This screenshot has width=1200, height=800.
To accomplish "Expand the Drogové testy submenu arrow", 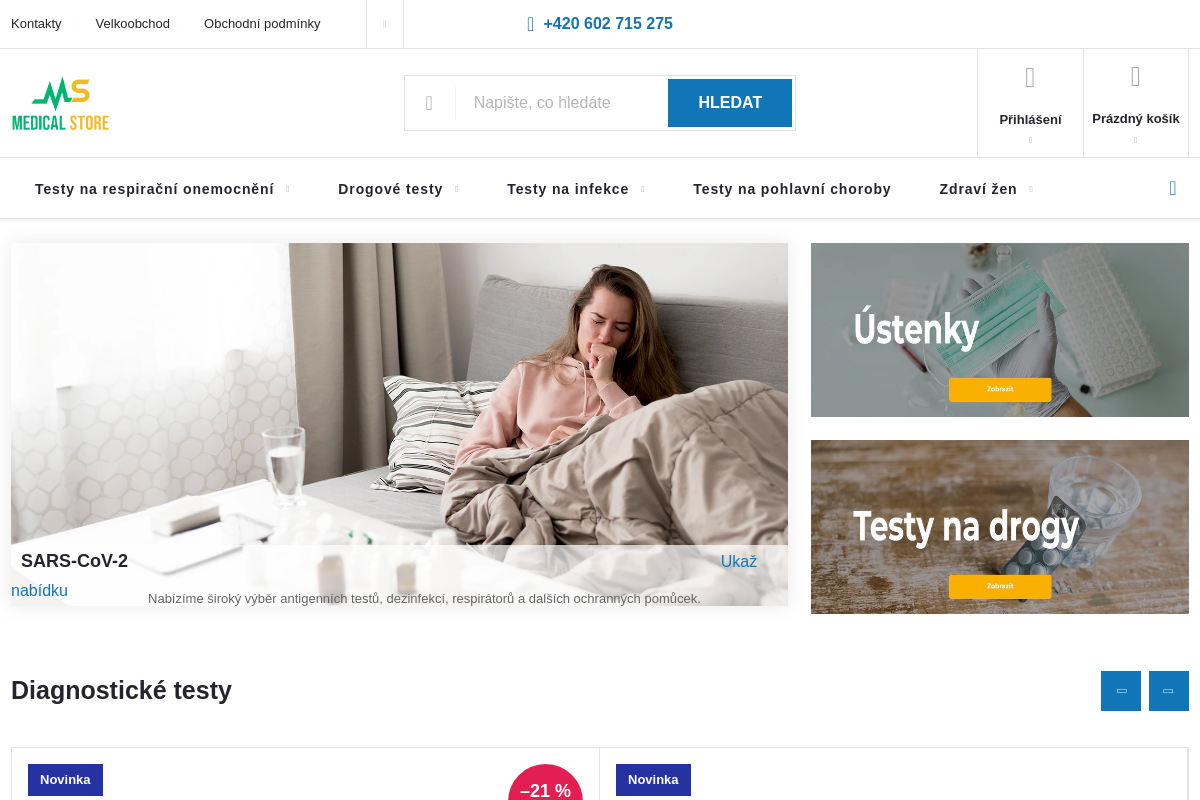I will coord(457,189).
